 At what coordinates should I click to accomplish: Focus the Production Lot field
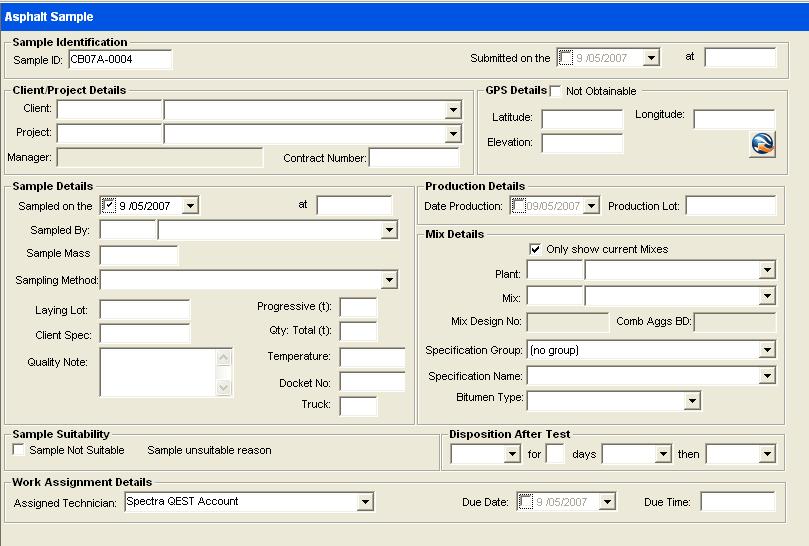730,206
